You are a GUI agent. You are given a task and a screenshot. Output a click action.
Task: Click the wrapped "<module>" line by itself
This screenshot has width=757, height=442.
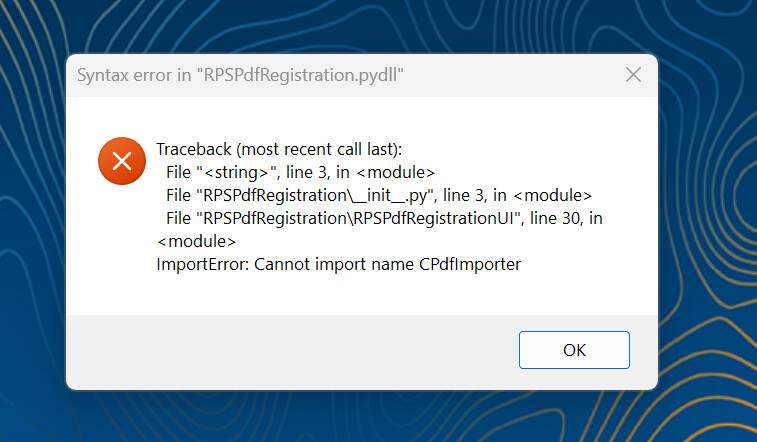click(x=196, y=241)
